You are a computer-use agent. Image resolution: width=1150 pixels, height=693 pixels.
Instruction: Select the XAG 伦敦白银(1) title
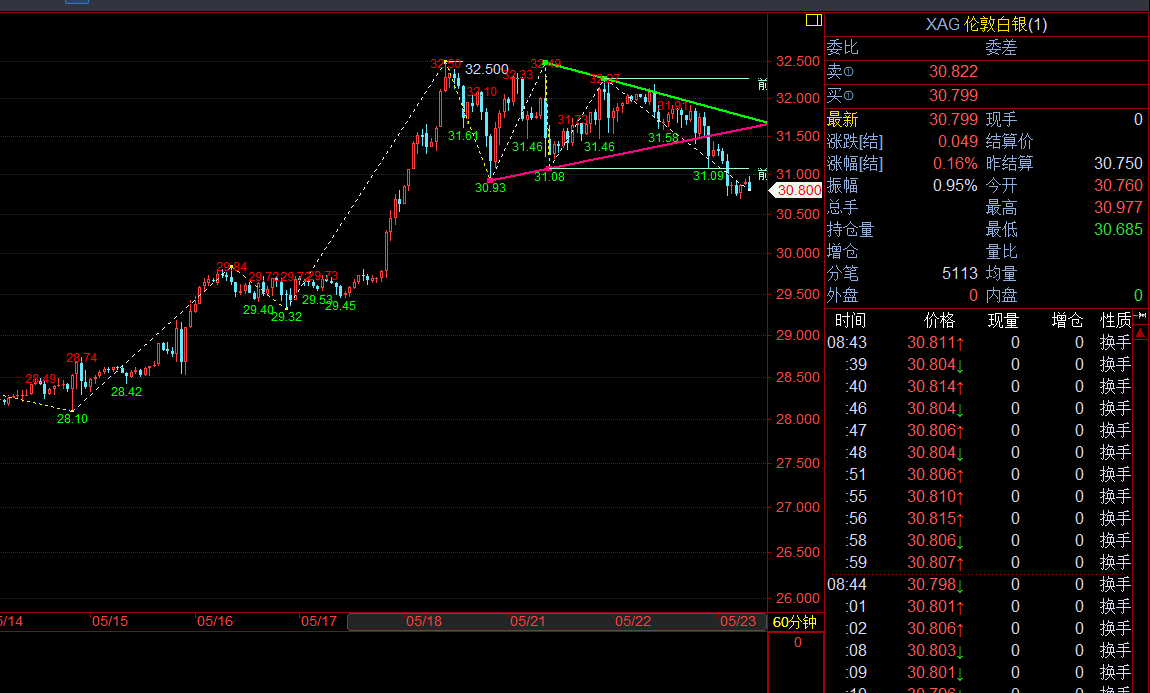point(986,24)
